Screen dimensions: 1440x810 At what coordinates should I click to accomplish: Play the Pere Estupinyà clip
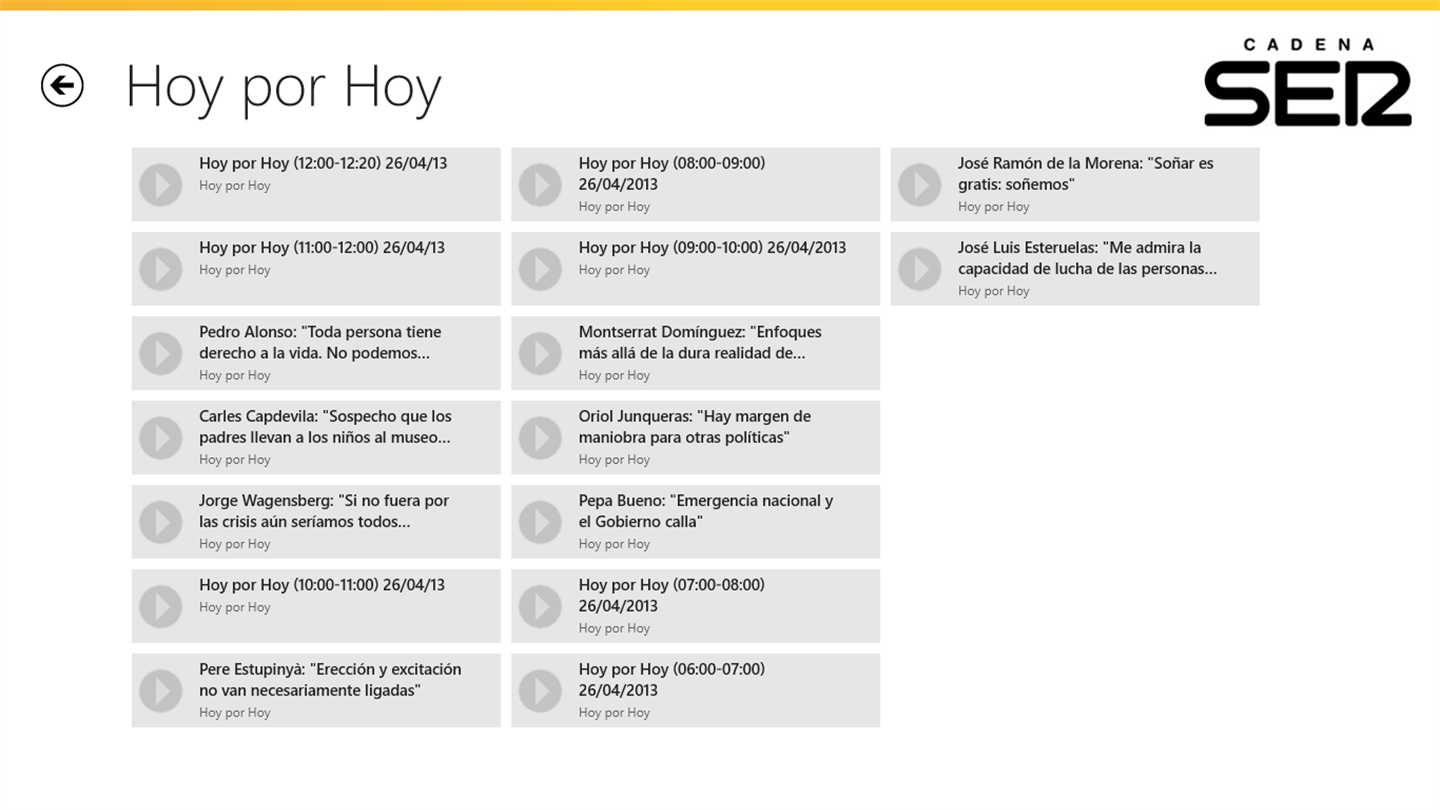(161, 691)
